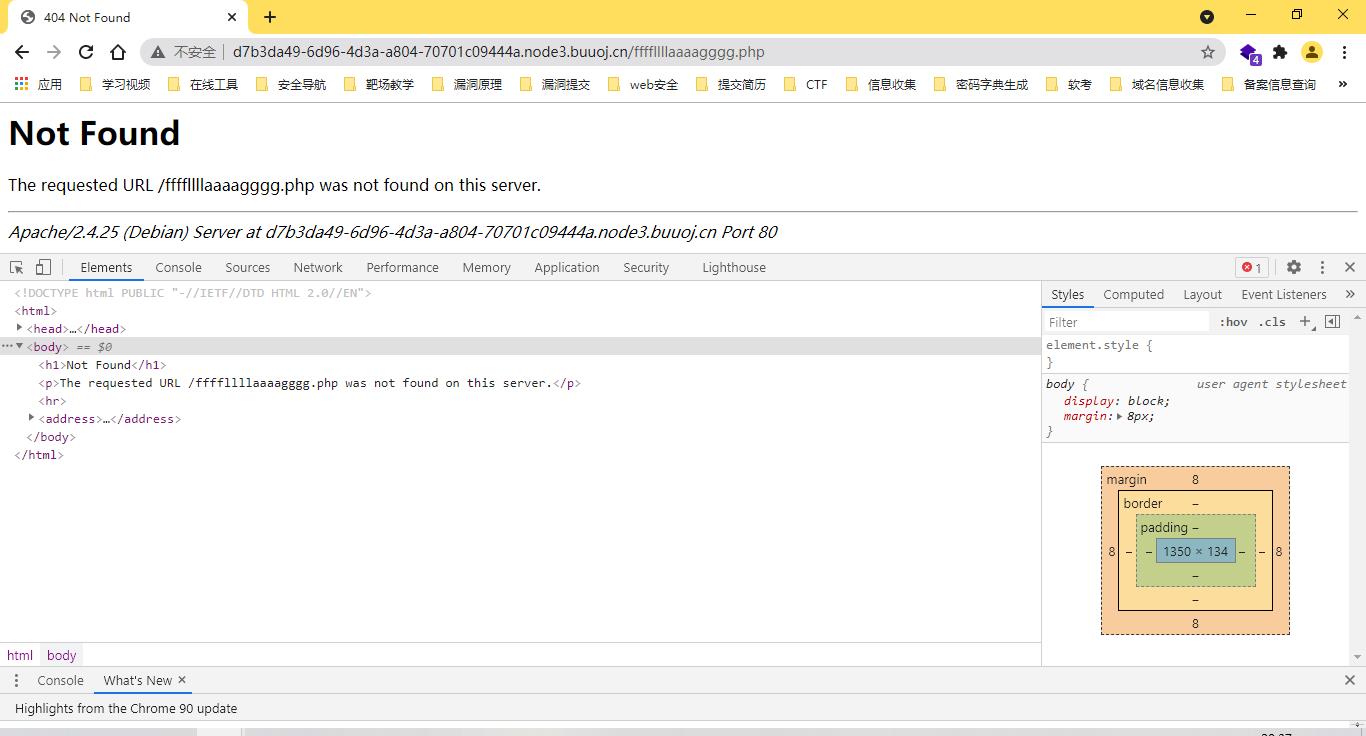Switch to the drawer Console tab
Viewport: 1366px width, 736px height.
[x=60, y=680]
